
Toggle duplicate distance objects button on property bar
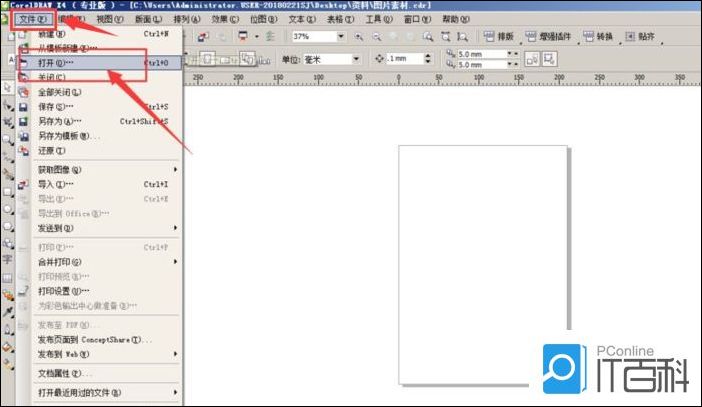(x=532, y=59)
